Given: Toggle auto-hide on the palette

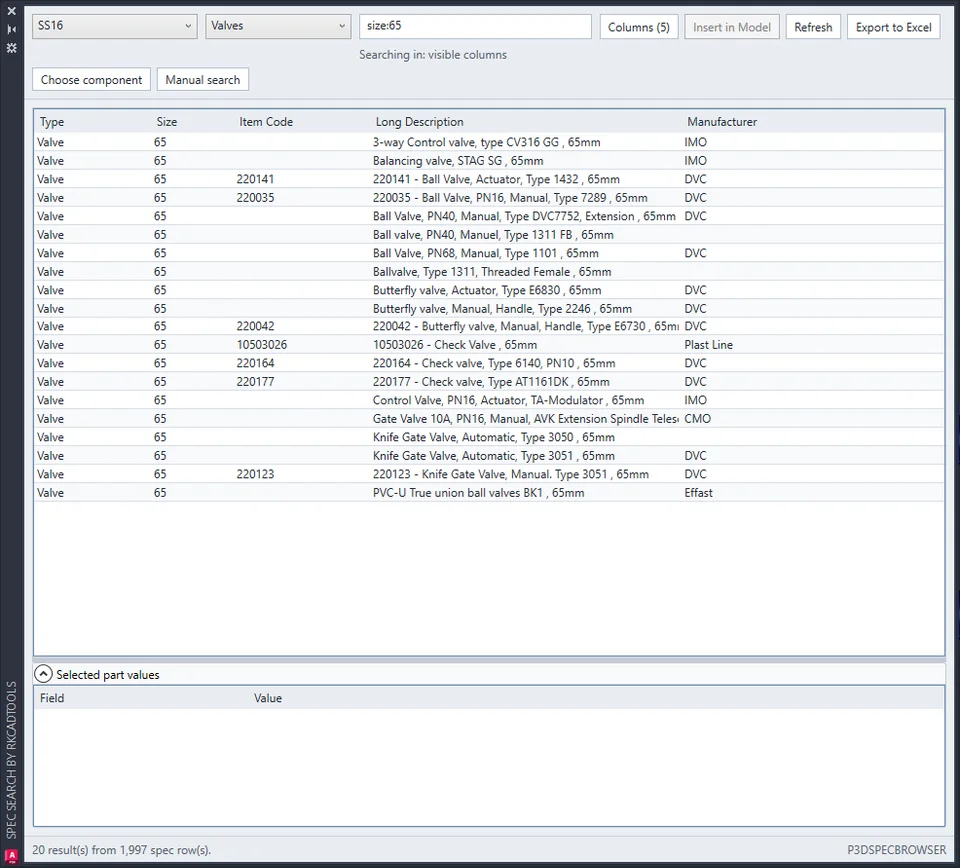Looking at the screenshot, I should [x=12, y=29].
